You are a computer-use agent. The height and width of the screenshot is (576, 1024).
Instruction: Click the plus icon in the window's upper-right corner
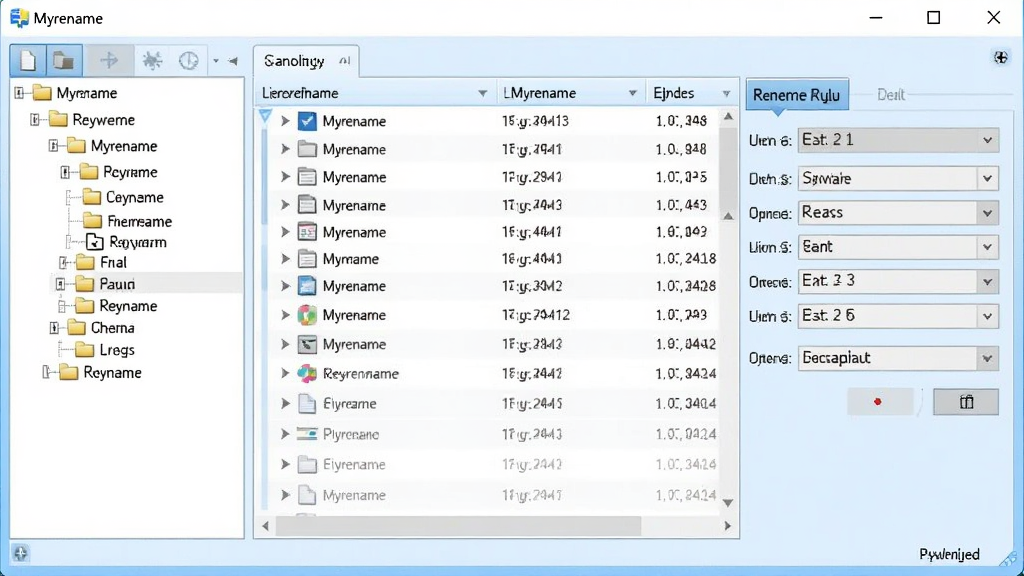[1000, 57]
